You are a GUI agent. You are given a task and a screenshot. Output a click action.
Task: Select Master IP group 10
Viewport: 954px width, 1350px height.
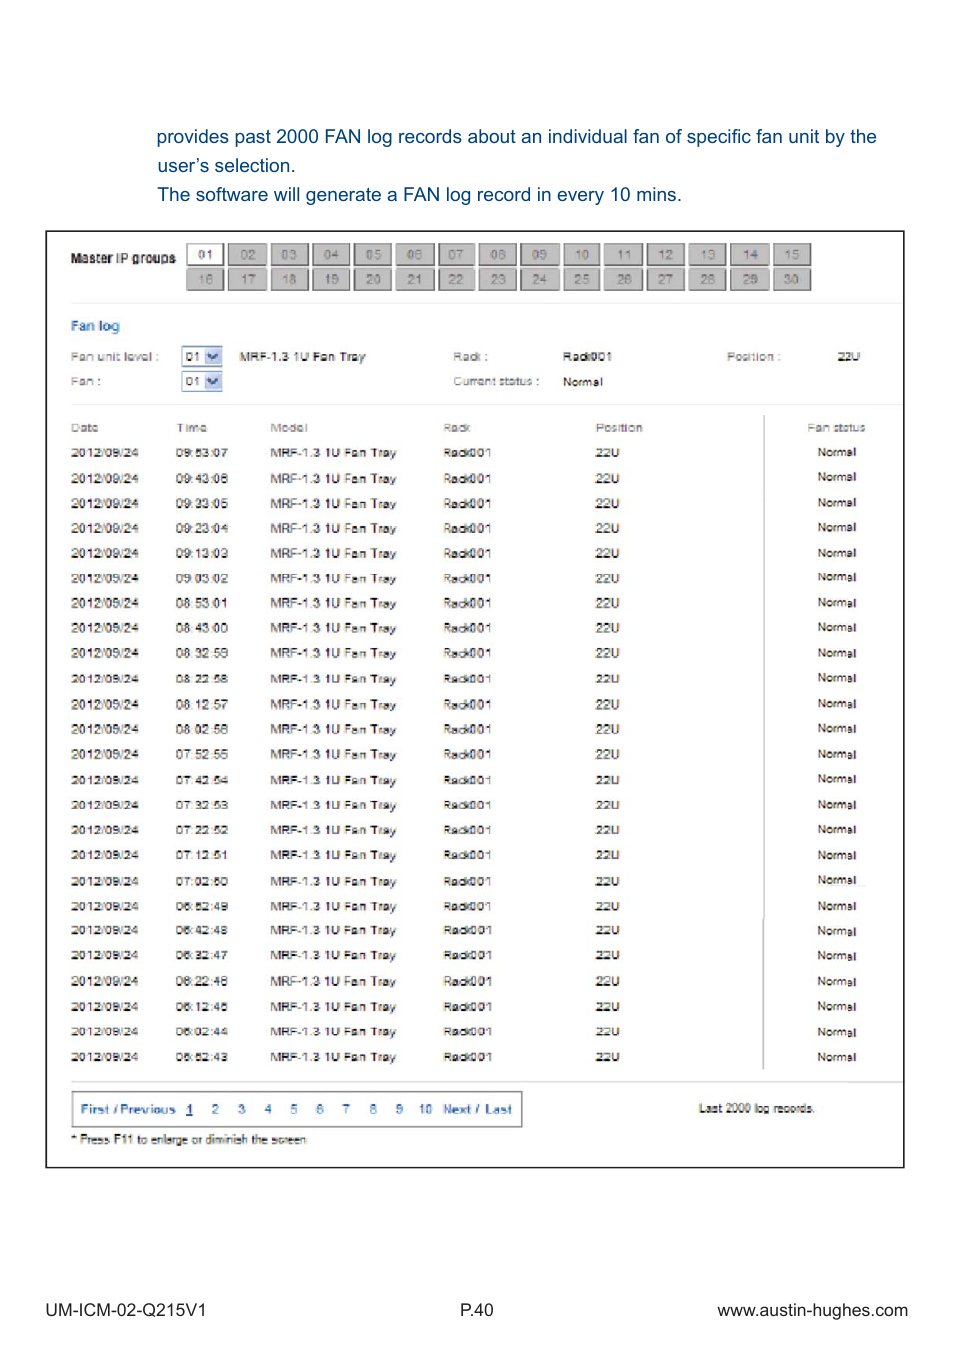(x=582, y=255)
